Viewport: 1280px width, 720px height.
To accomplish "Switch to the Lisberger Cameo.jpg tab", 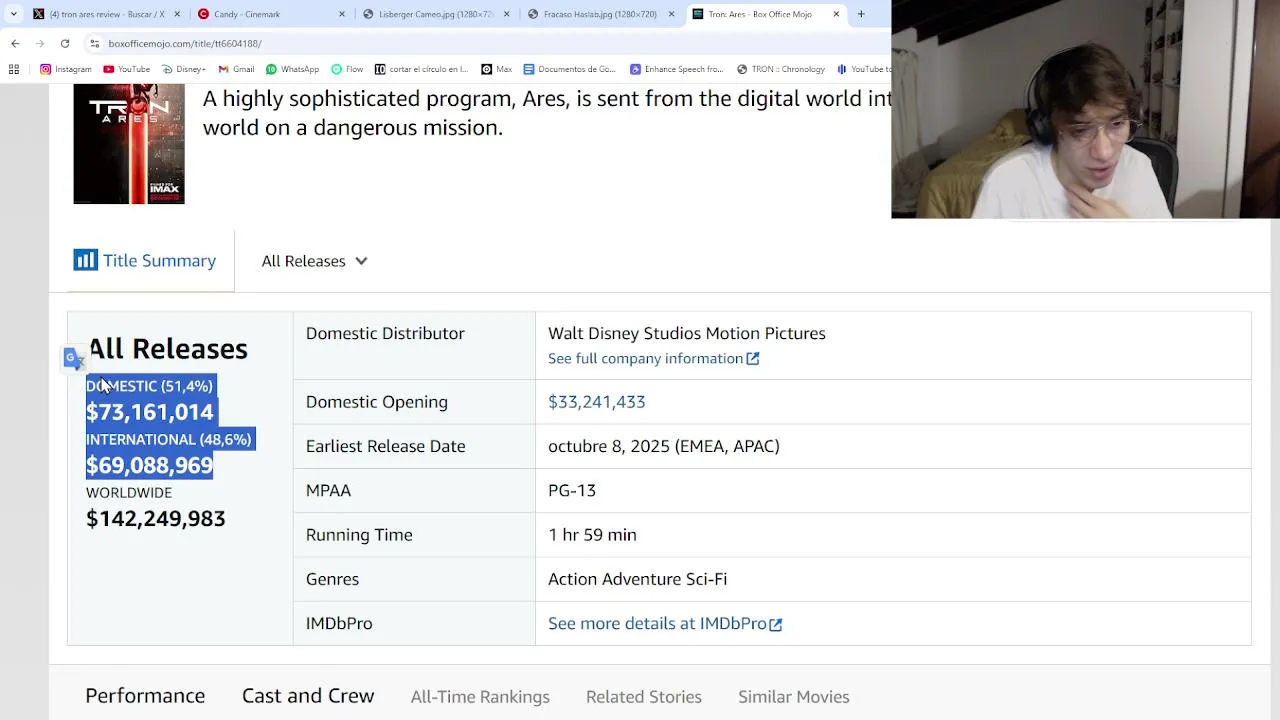I will [x=435, y=14].
